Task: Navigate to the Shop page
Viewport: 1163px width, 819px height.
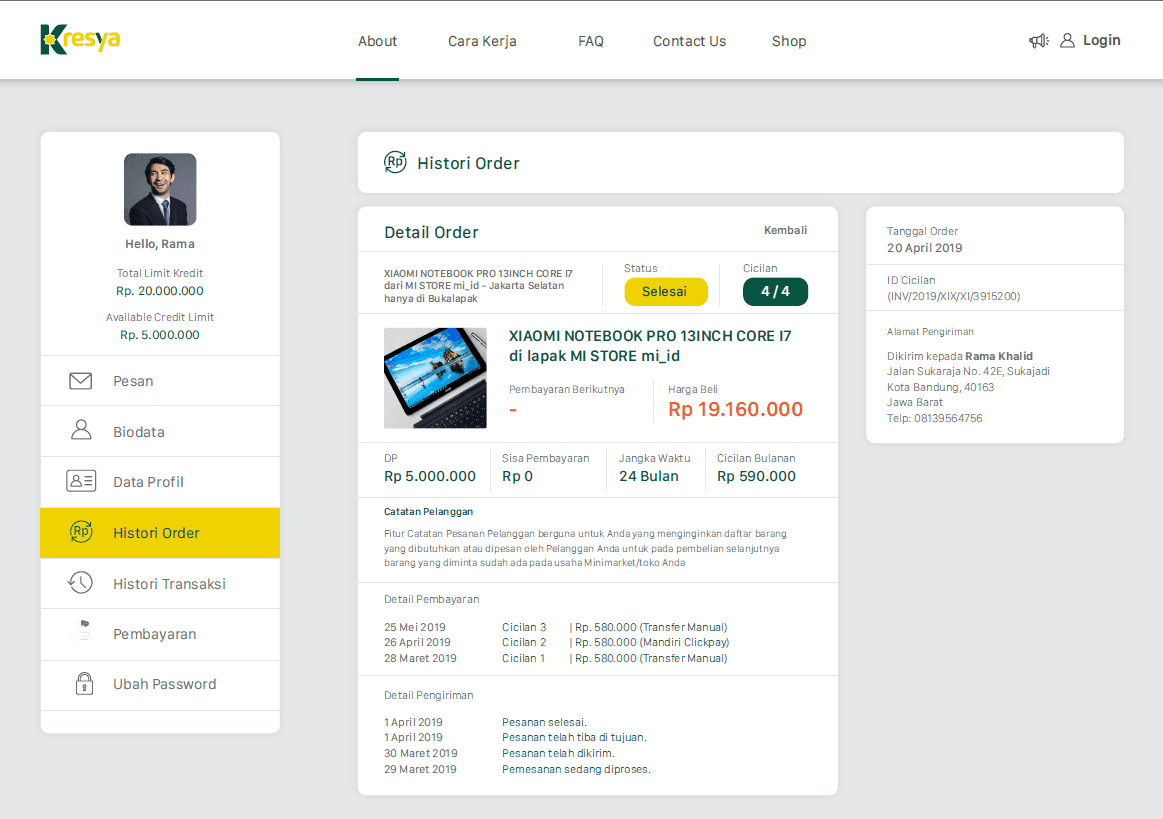Action: tap(788, 41)
